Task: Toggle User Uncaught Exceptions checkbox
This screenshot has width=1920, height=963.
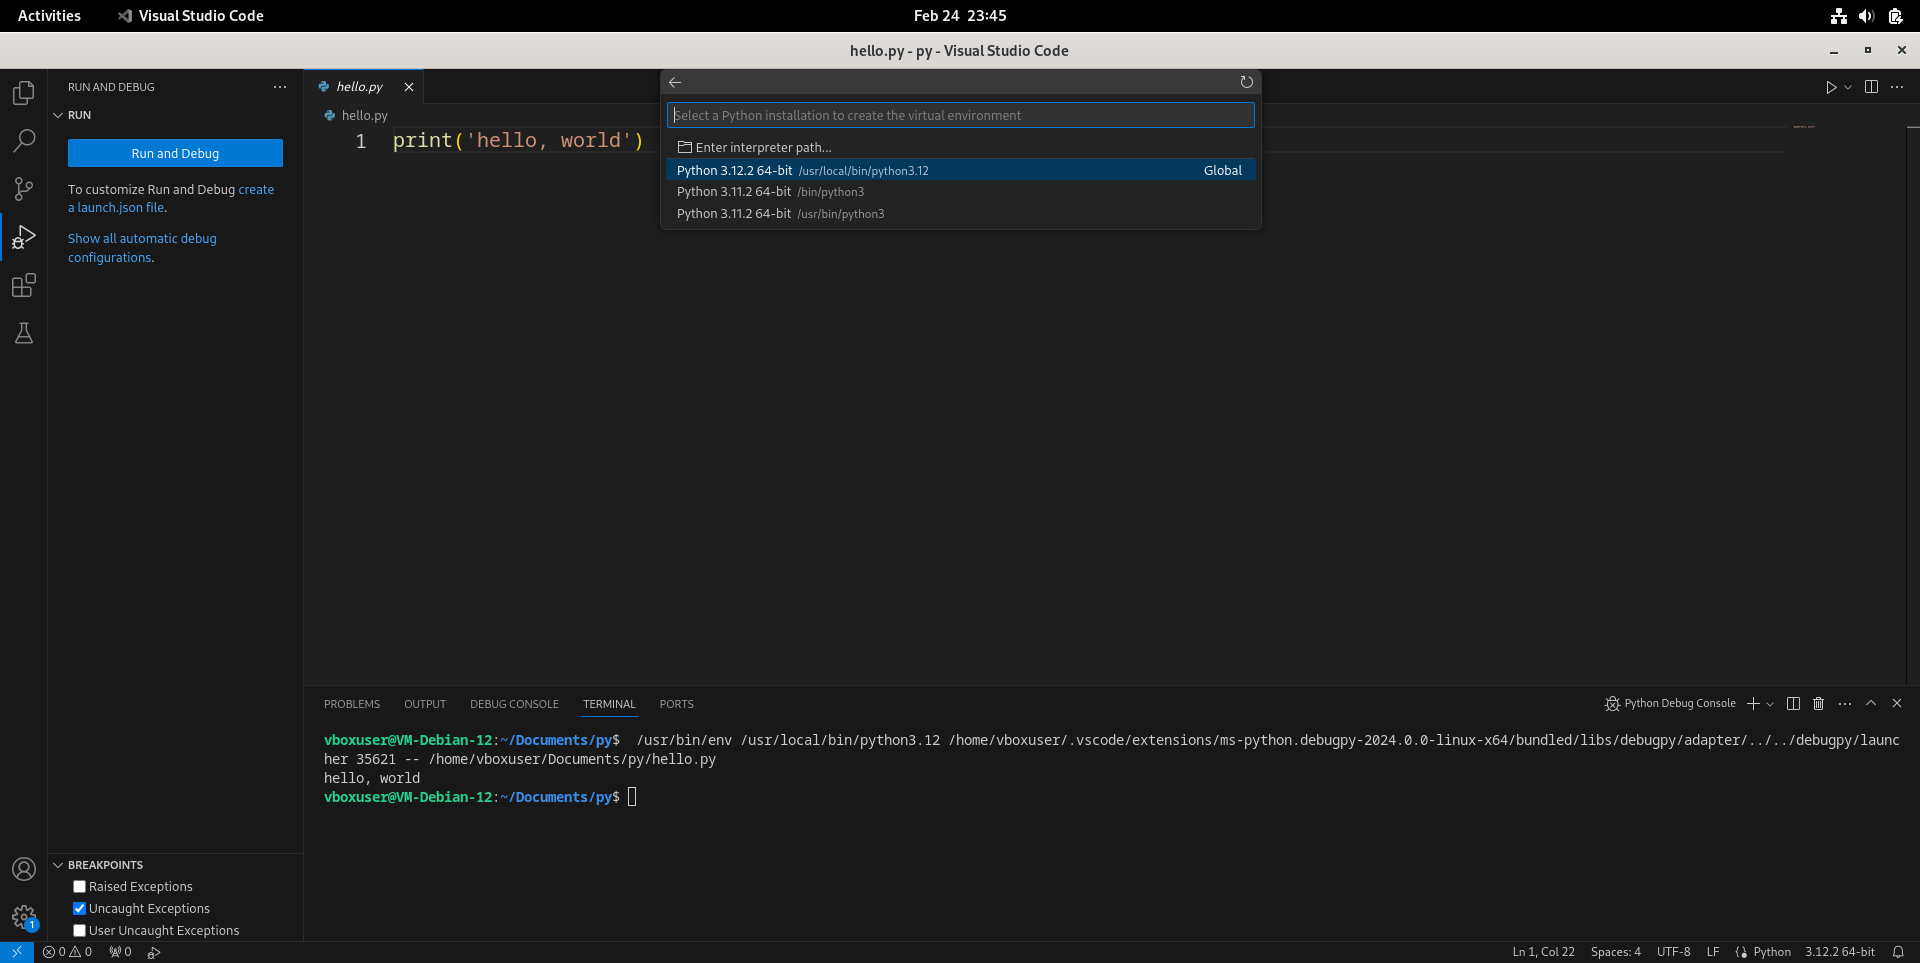Action: pyautogui.click(x=80, y=931)
